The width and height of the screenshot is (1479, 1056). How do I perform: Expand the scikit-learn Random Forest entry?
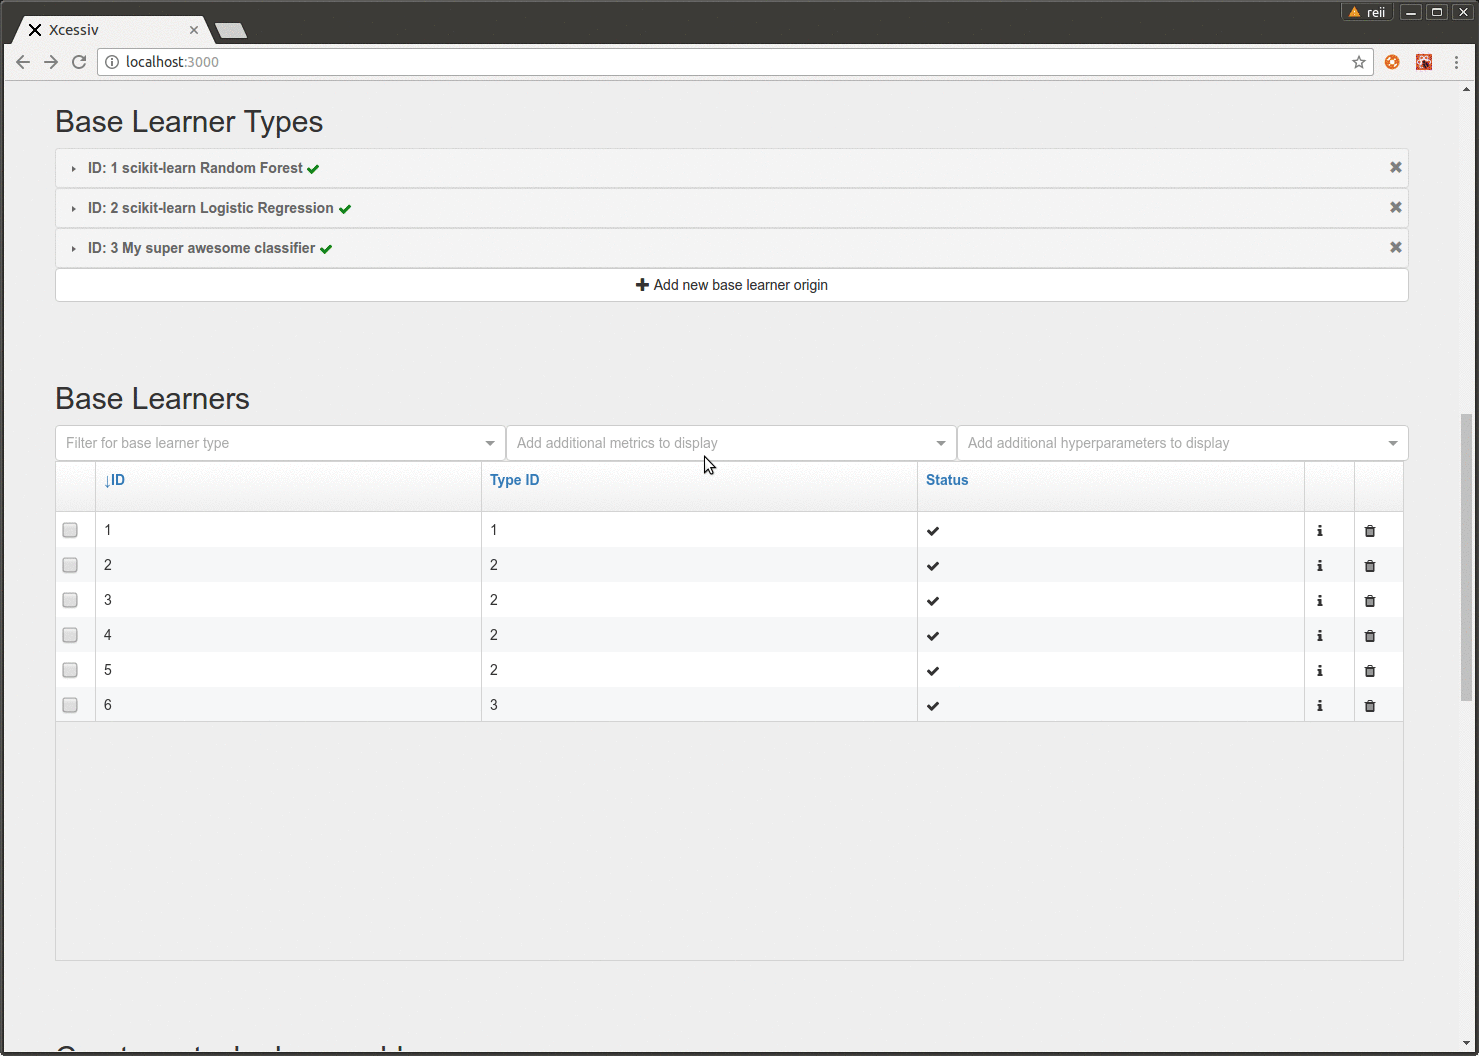pos(71,168)
